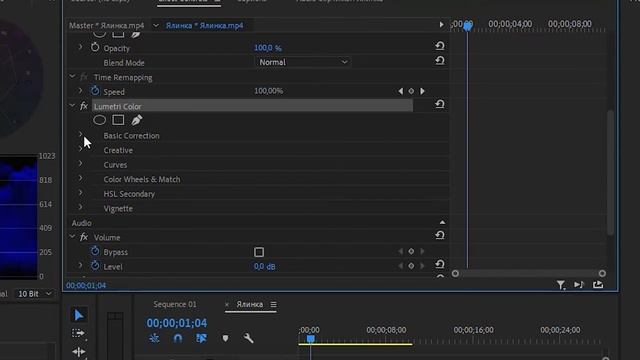Show or hide the timeline view arrow
The width and height of the screenshot is (640, 360).
tap(441, 25)
